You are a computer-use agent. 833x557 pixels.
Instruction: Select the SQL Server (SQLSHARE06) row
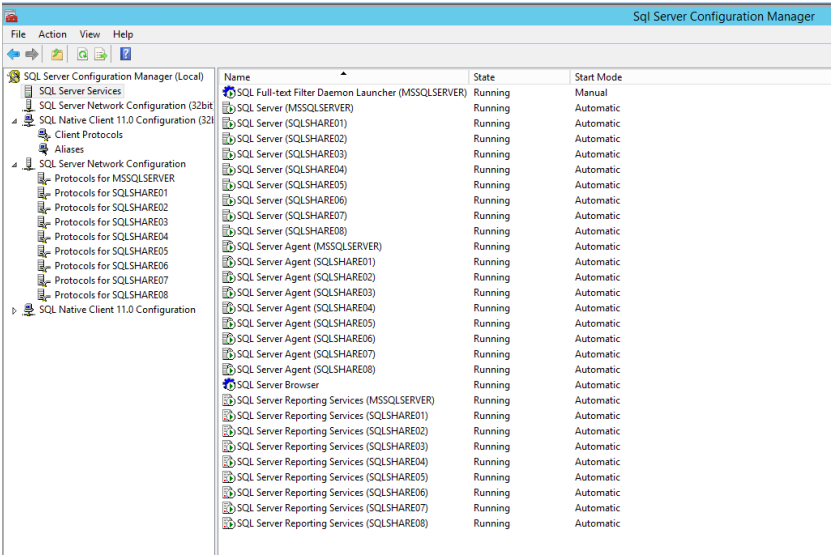421,200
